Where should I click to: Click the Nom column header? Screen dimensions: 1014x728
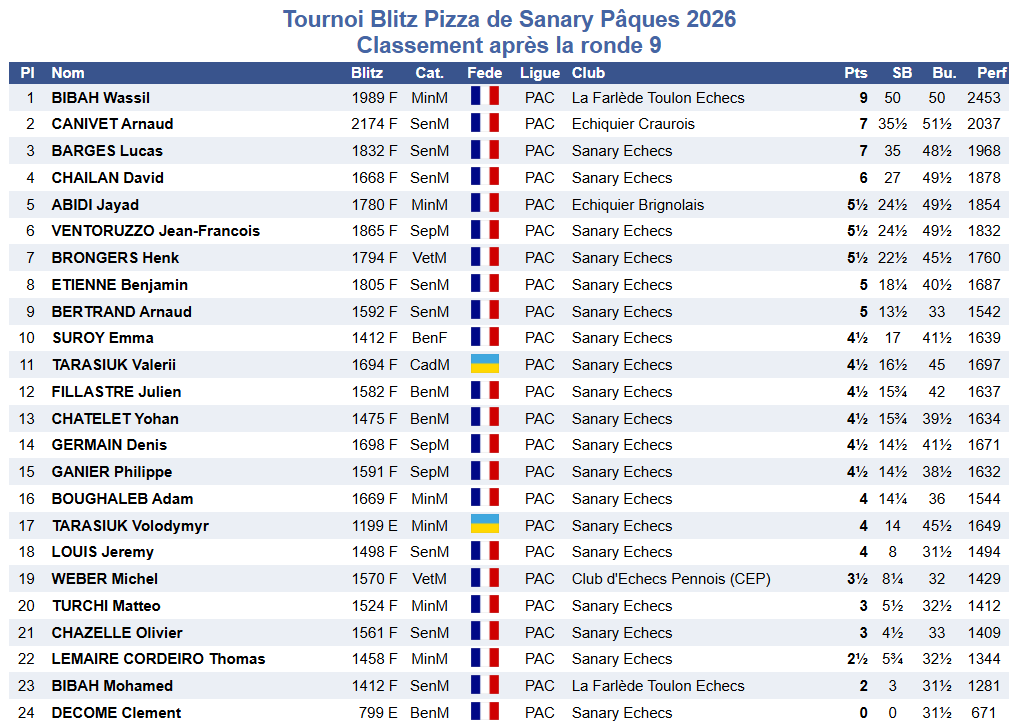coord(68,73)
